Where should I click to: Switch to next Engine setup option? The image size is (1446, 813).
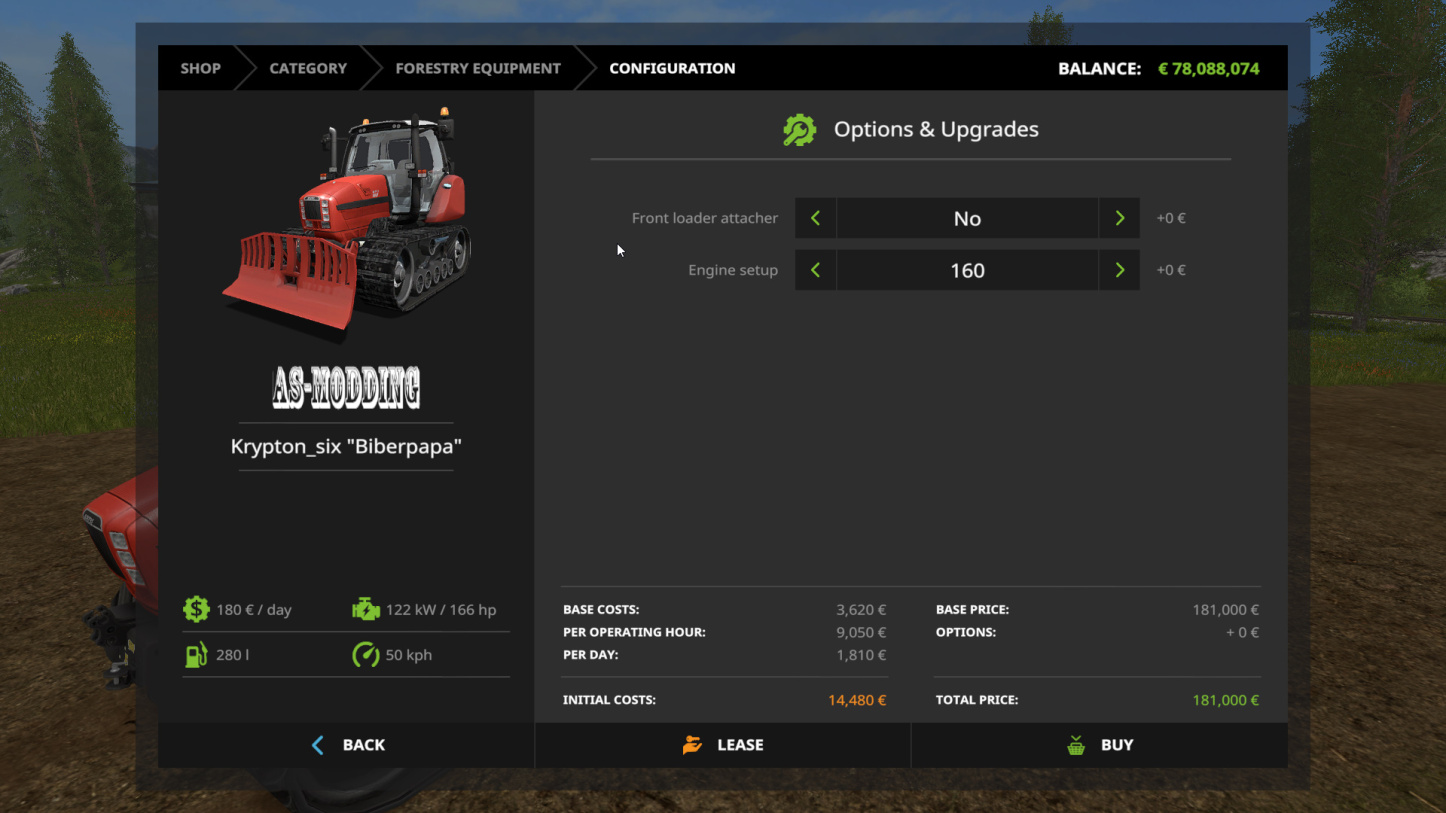tap(1119, 270)
